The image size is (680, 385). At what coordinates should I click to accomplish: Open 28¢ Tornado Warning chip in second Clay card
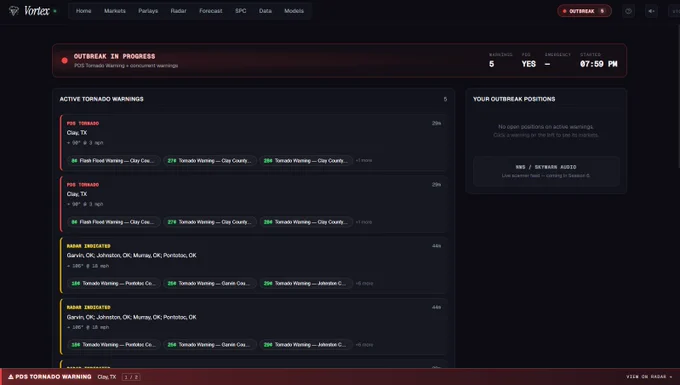coord(306,222)
